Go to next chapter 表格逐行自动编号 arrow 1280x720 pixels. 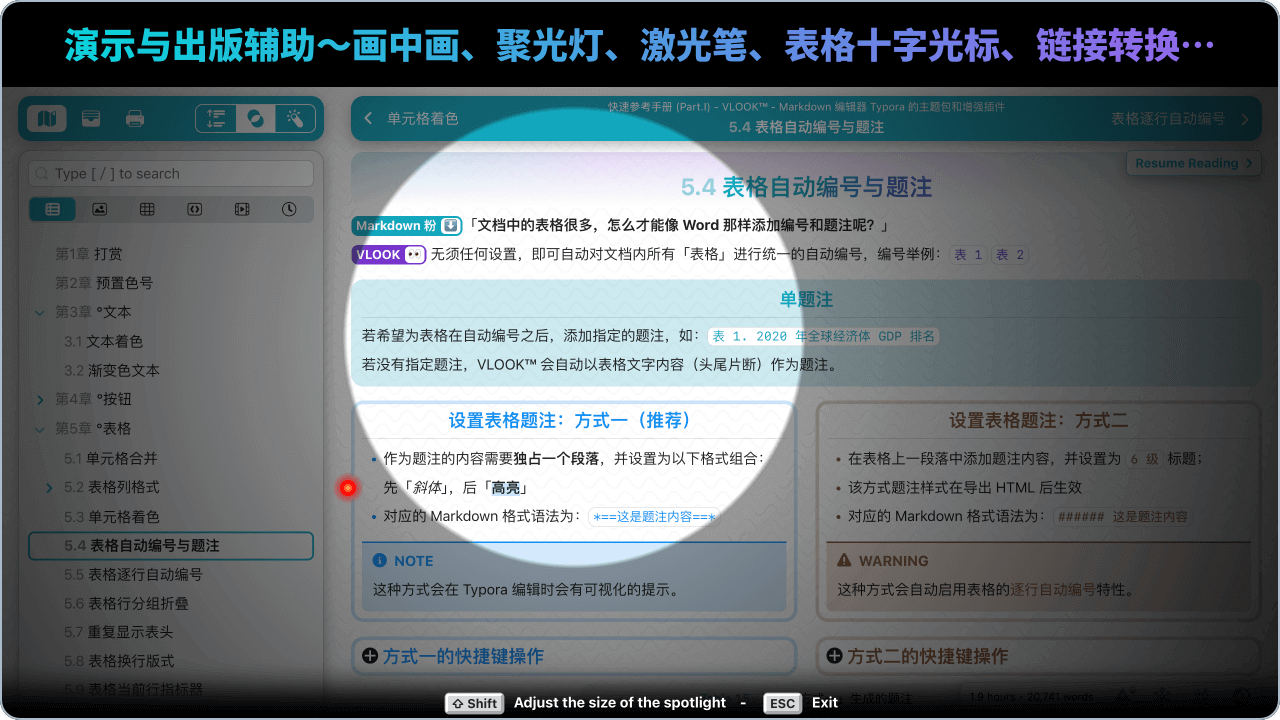(1245, 119)
